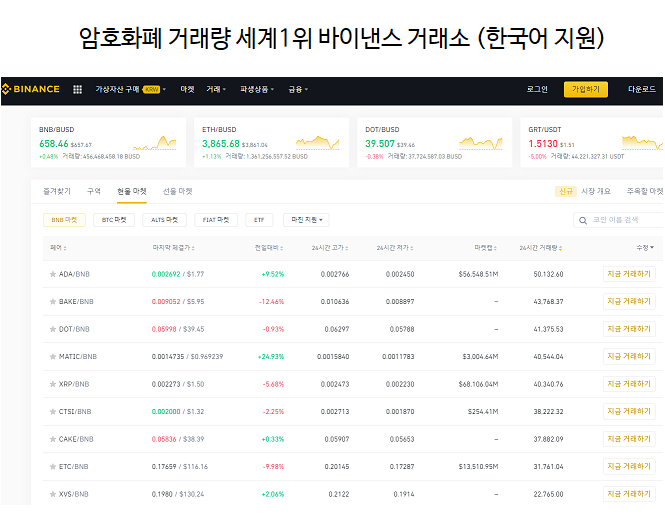
Task: Open the grid apps menu icon
Action: click(x=77, y=89)
